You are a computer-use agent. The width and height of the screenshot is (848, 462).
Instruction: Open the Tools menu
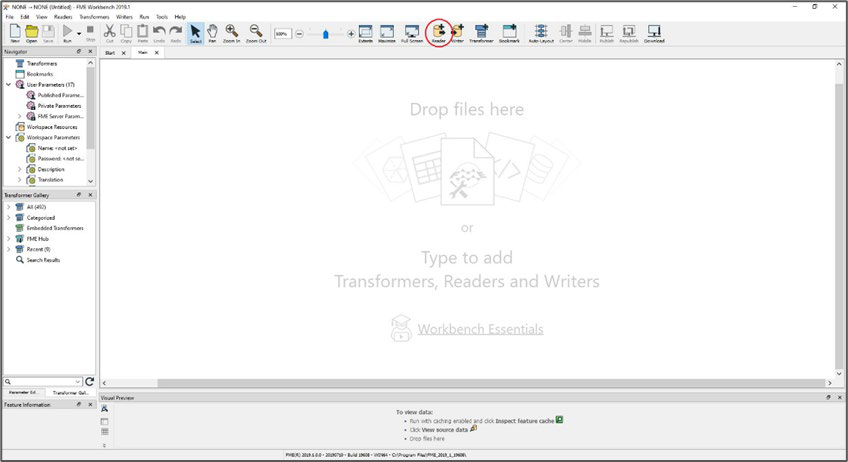162,17
